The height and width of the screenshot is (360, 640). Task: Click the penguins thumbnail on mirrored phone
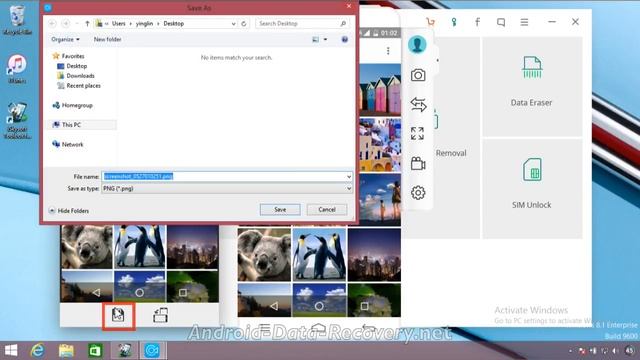(x=319, y=255)
